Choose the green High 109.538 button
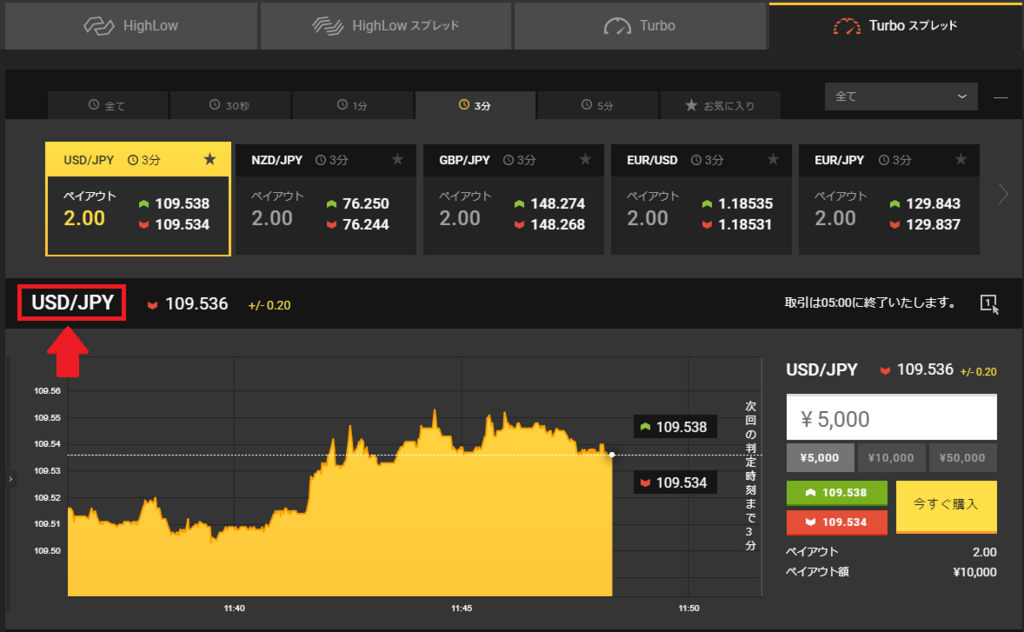1024x632 pixels. [x=837, y=493]
